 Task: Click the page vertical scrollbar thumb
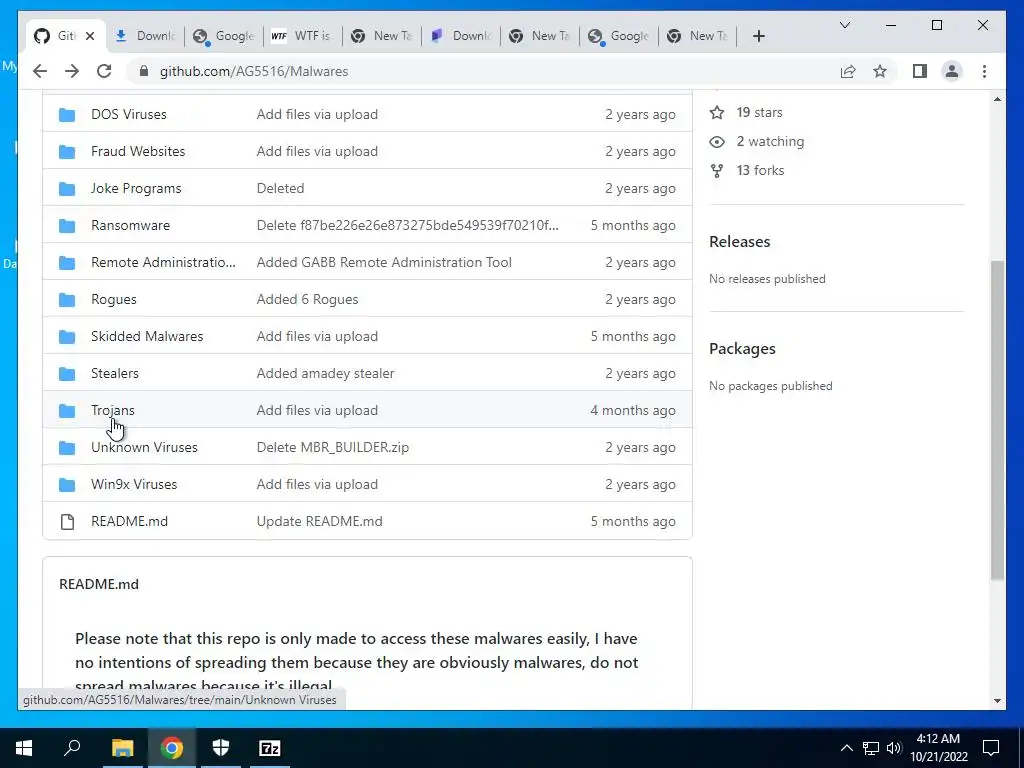coord(997,420)
